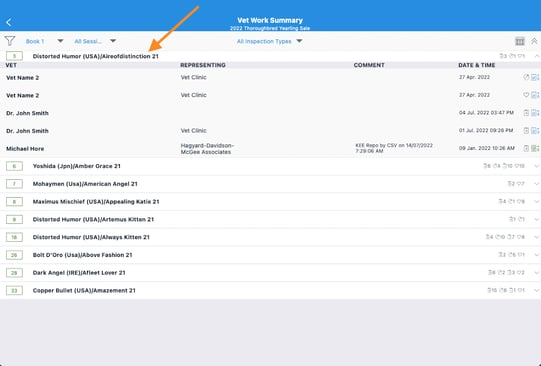Collapse the Distorted Humor/Aireofdistinction 21 row chevron
The height and width of the screenshot is (366, 541).
(x=537, y=56)
